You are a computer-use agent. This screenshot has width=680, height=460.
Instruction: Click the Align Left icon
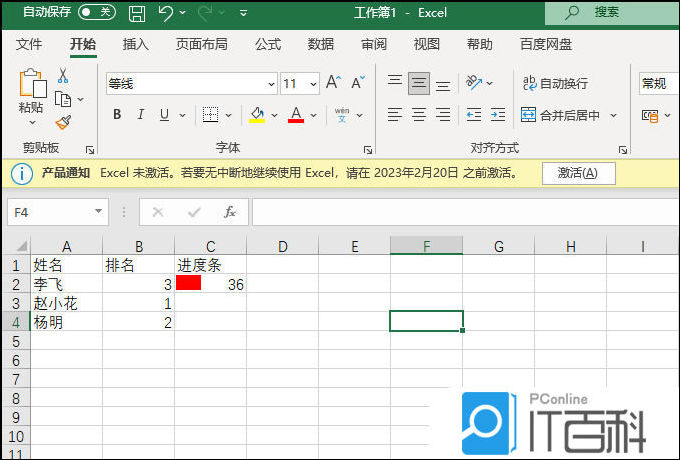pyautogui.click(x=395, y=115)
